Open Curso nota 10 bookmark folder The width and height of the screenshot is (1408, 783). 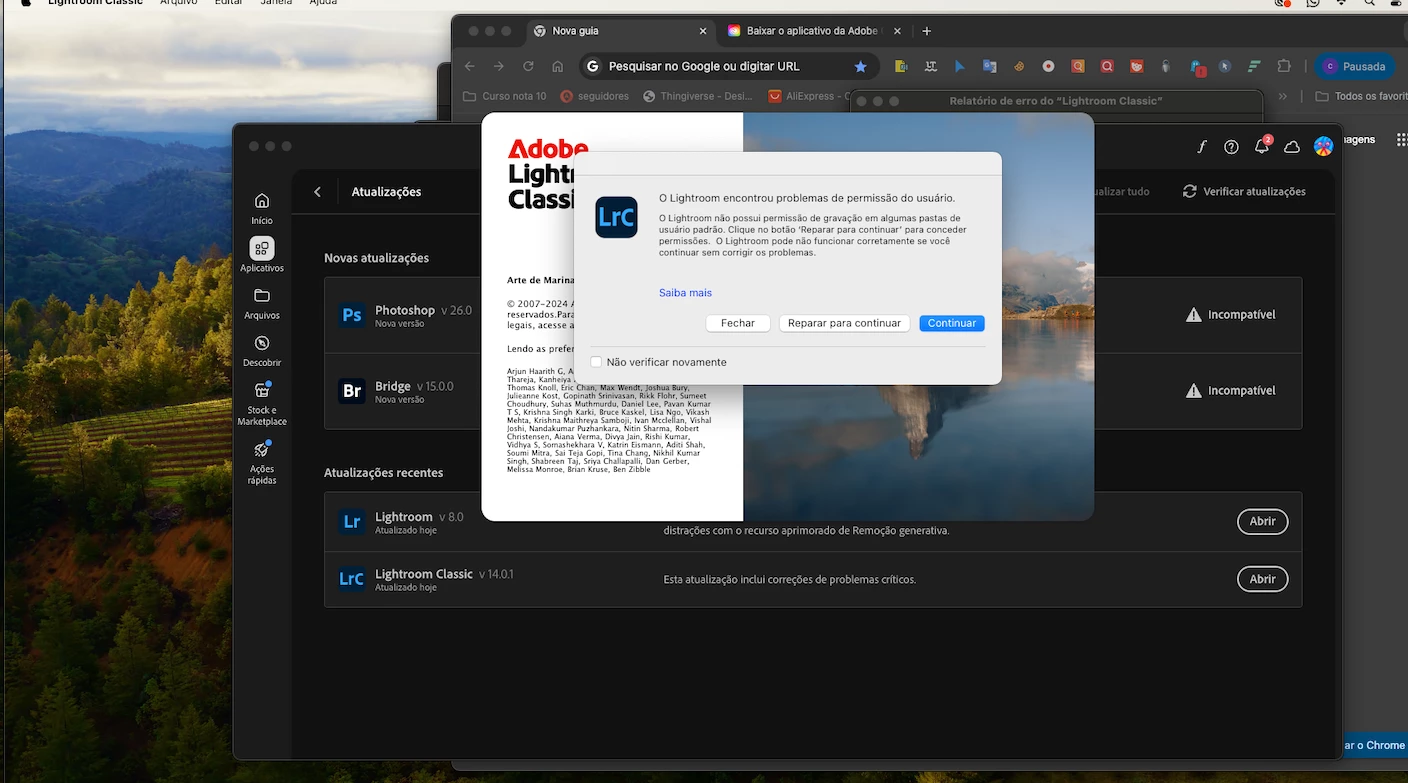click(506, 96)
